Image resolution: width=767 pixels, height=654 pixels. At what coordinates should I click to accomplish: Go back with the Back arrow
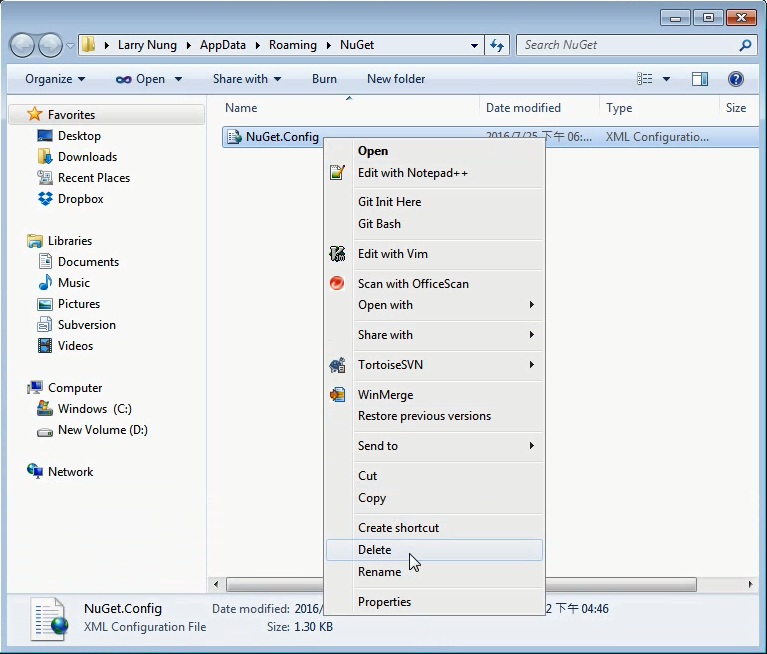point(22,45)
